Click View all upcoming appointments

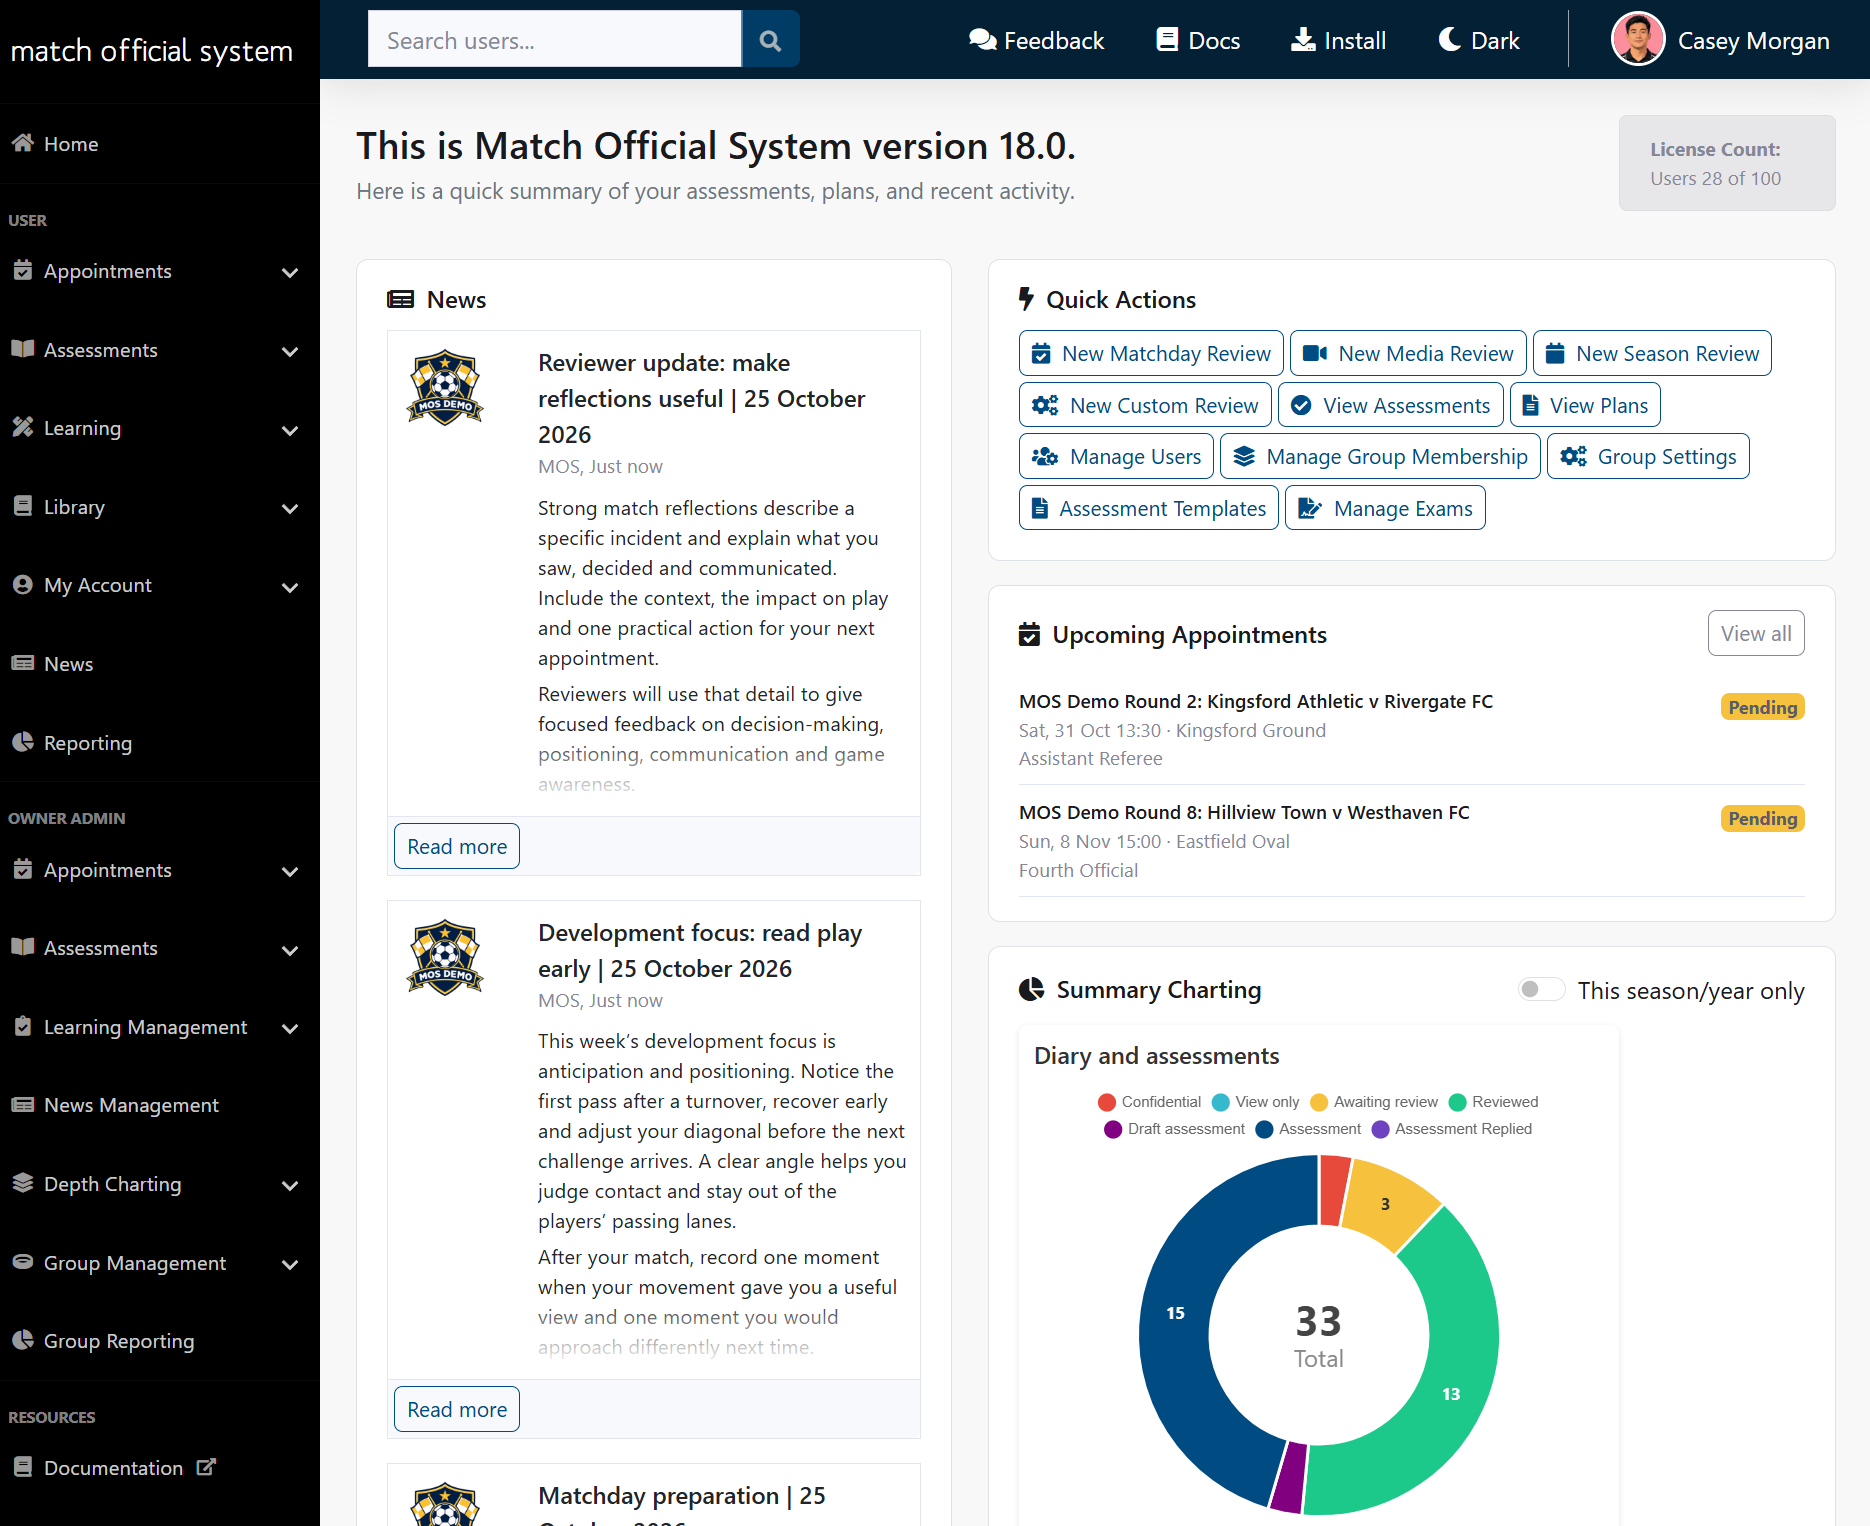pos(1756,634)
